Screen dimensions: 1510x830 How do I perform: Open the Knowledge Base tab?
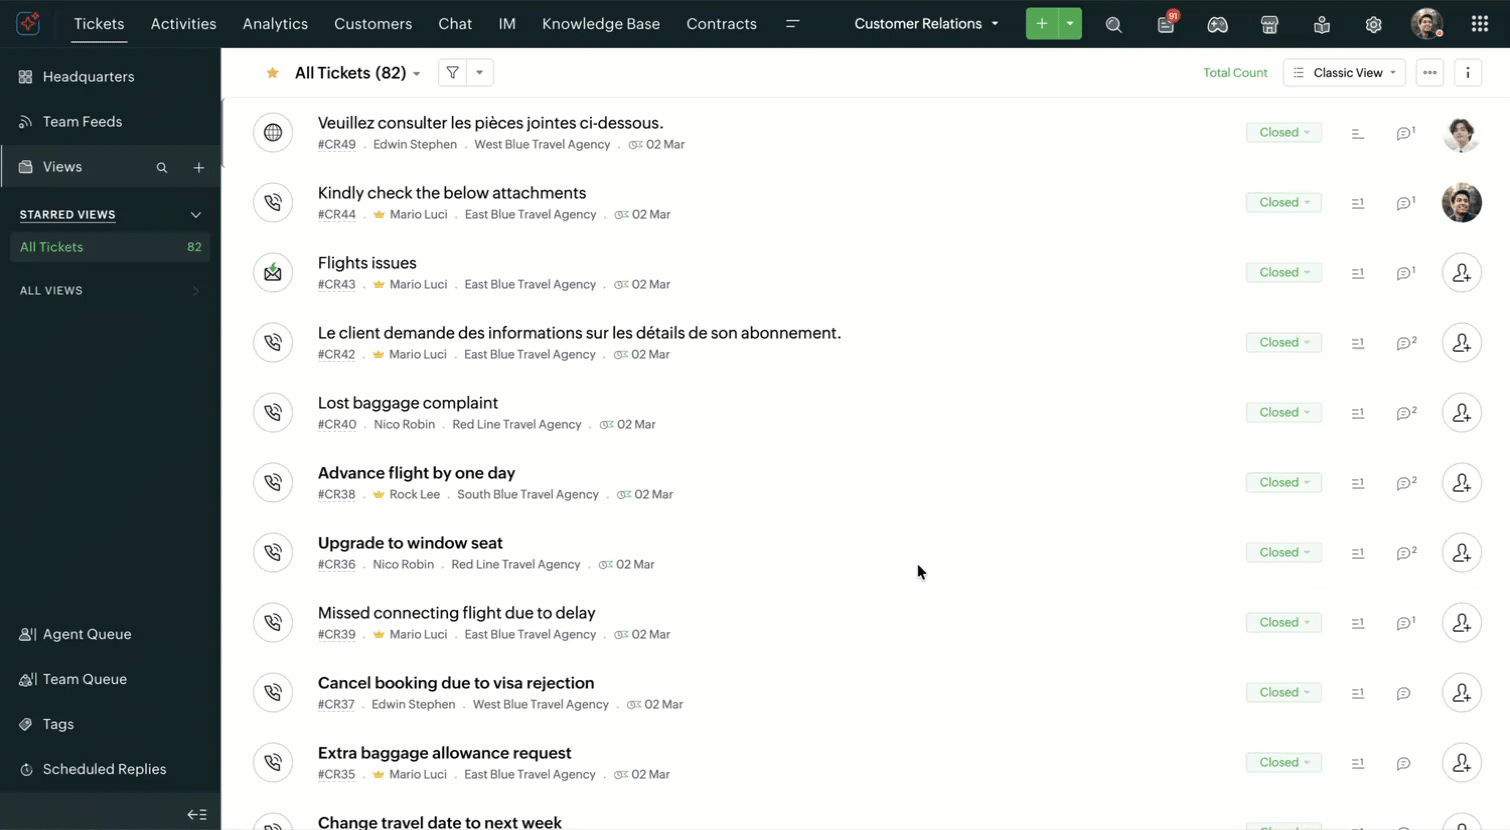(x=601, y=24)
